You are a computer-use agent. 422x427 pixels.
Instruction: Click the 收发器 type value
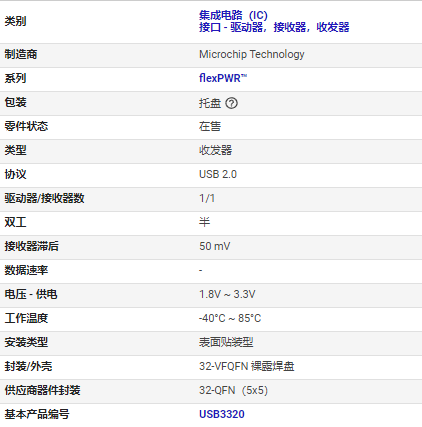click(x=215, y=150)
